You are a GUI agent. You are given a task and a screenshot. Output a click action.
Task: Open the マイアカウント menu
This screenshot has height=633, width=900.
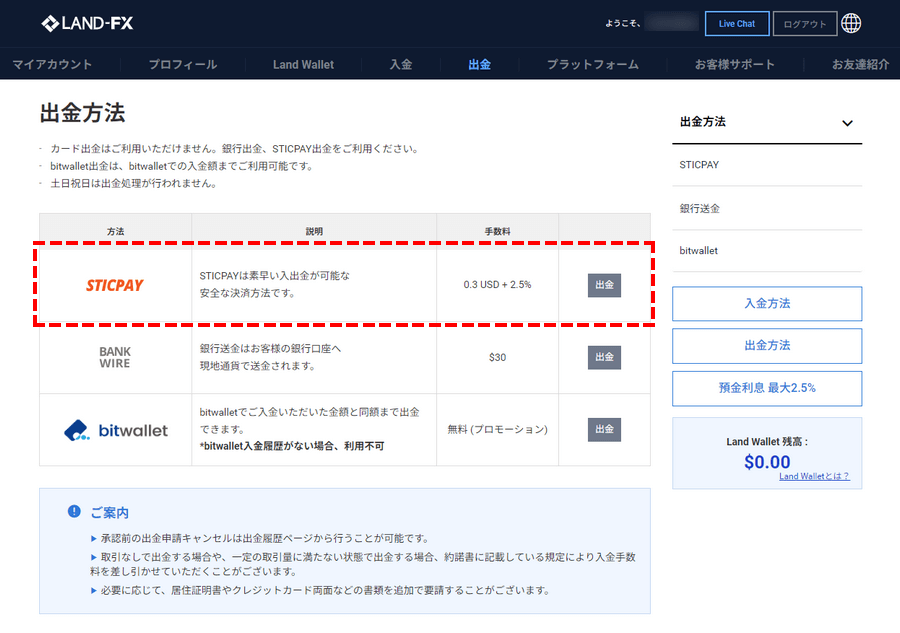pos(52,64)
